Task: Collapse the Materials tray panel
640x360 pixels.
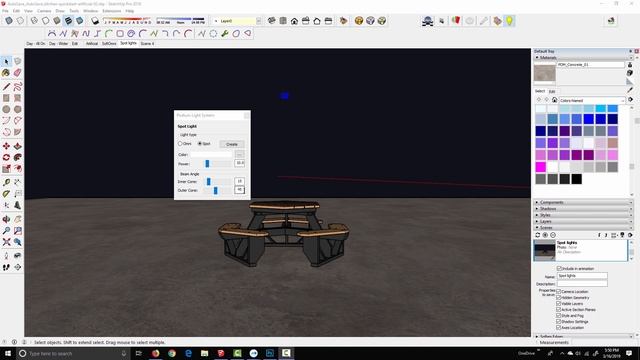Action: click(x=584, y=58)
